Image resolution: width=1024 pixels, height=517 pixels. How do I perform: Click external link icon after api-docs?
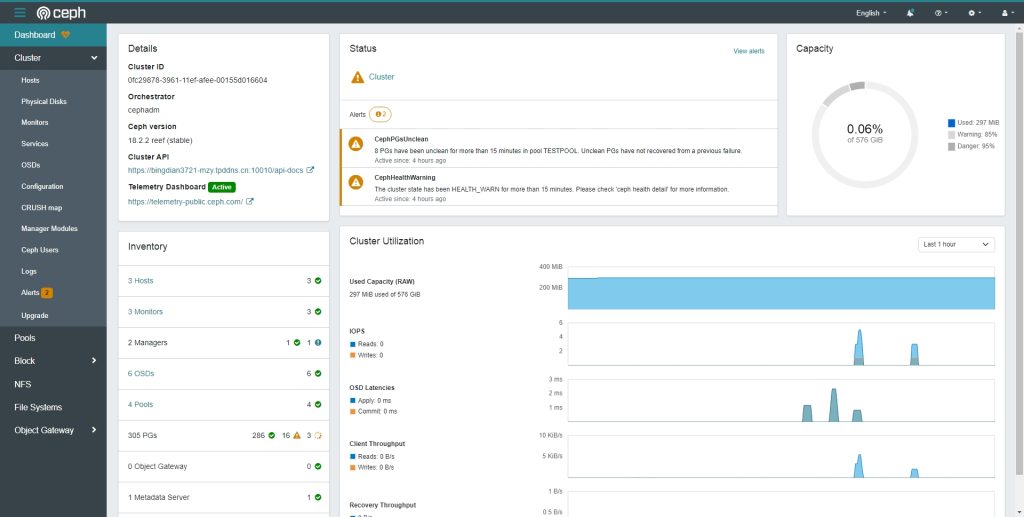pyautogui.click(x=310, y=170)
